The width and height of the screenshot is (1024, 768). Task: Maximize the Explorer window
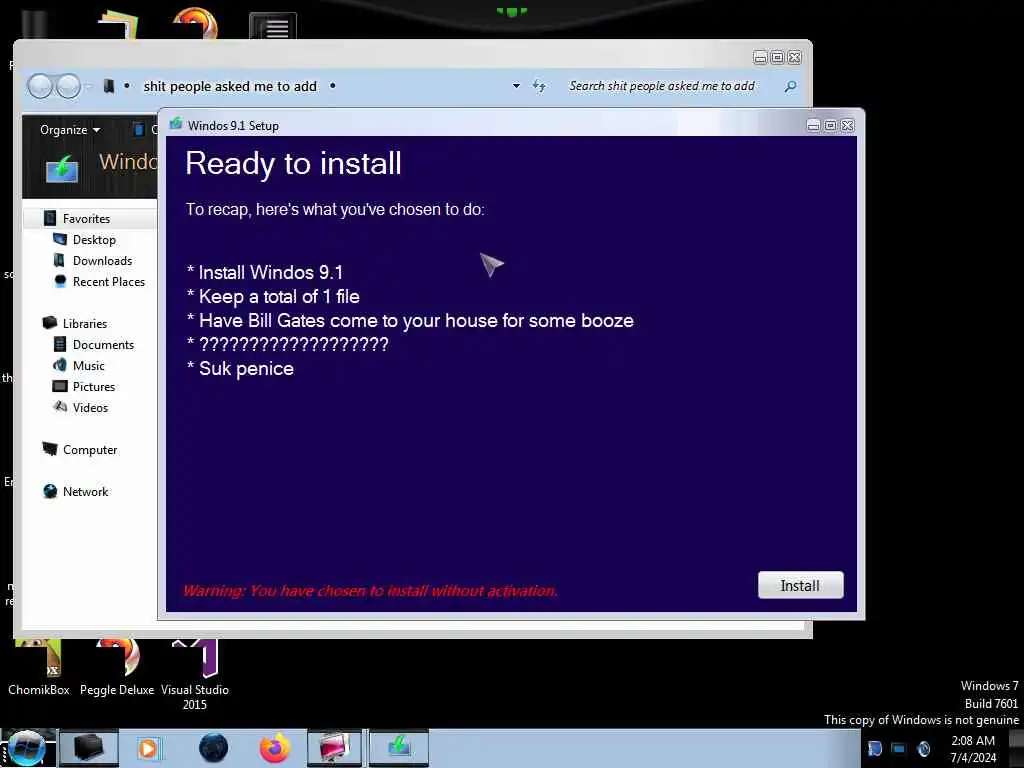coord(777,57)
